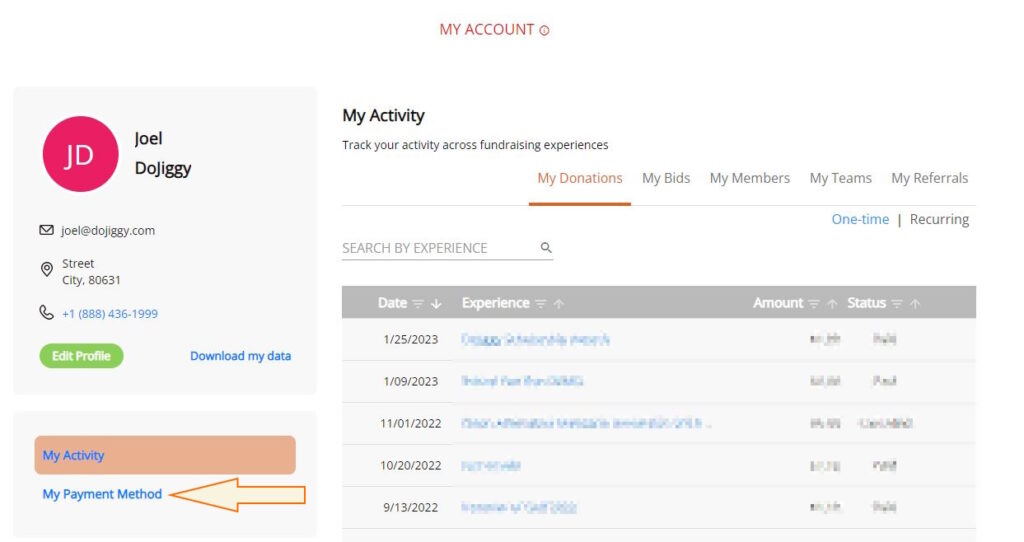Viewport: 1024px width, 542px height.
Task: Click the Date column header
Action: coord(392,303)
